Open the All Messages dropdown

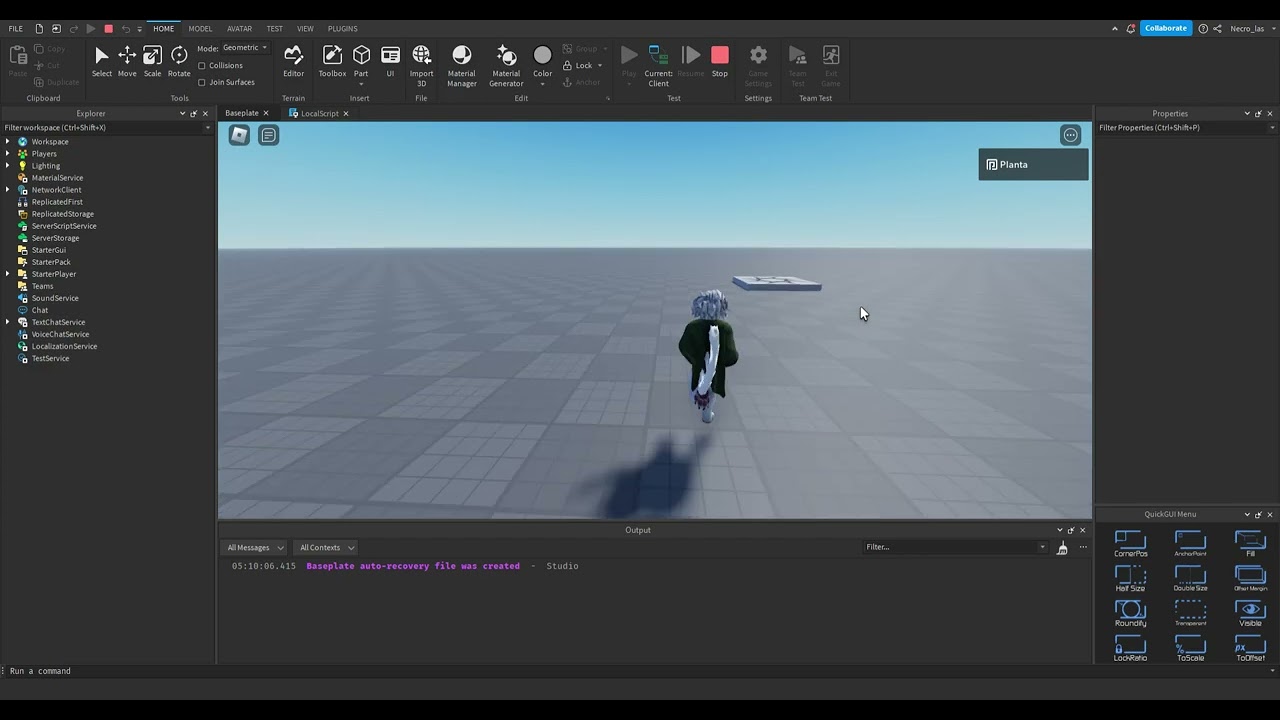tap(255, 548)
